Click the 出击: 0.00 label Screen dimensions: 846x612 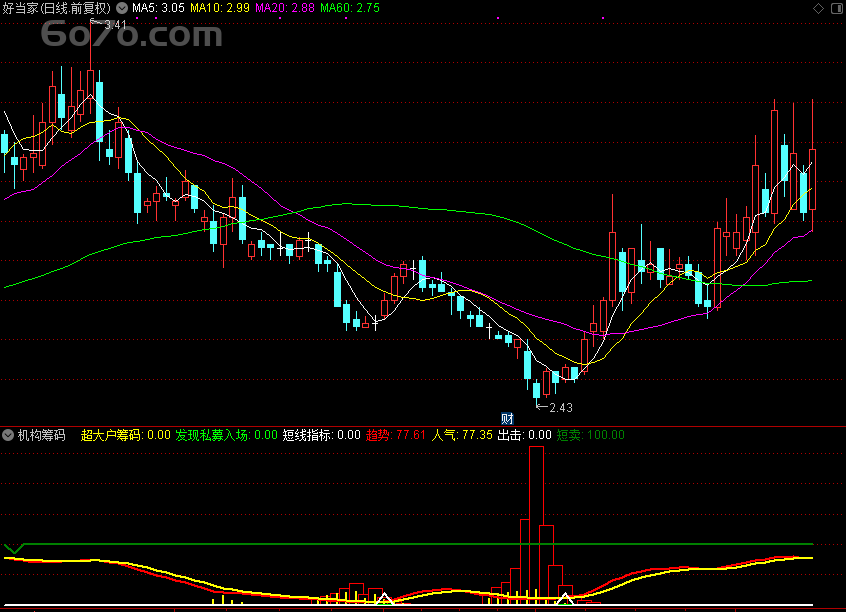pos(524,435)
